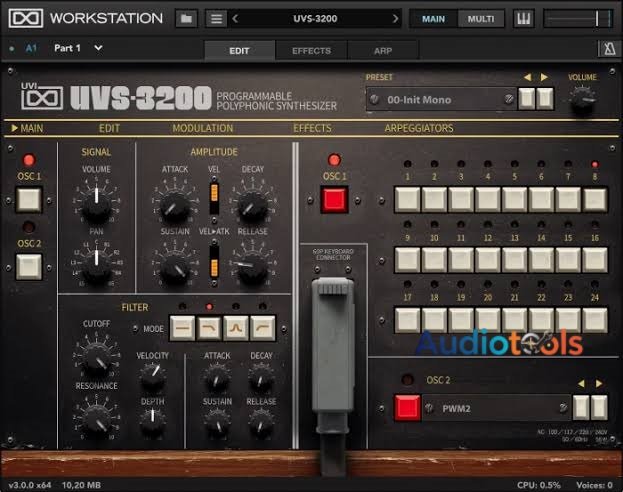This screenshot has width=623, height=492.
Task: Click the amplitude DECAY knob
Action: pos(252,203)
